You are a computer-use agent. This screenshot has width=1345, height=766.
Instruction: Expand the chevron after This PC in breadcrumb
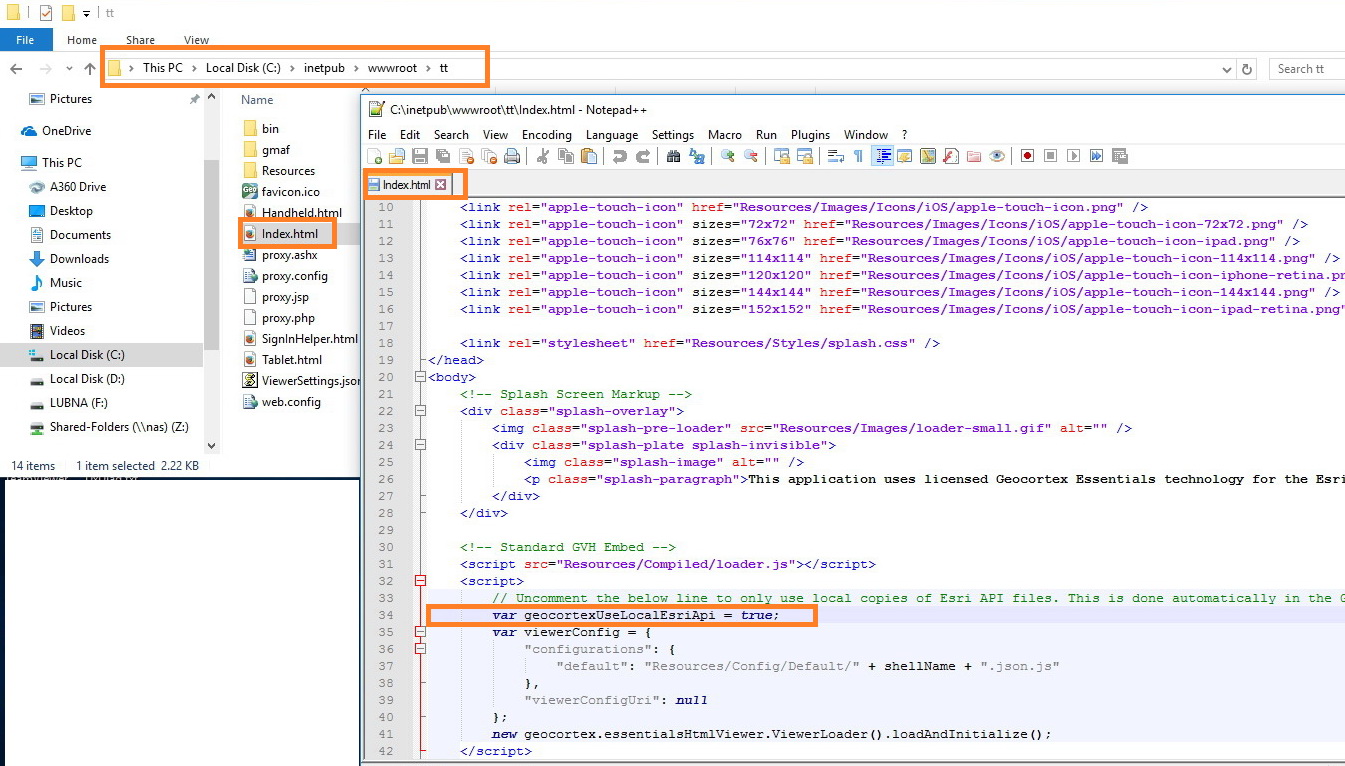pos(195,68)
